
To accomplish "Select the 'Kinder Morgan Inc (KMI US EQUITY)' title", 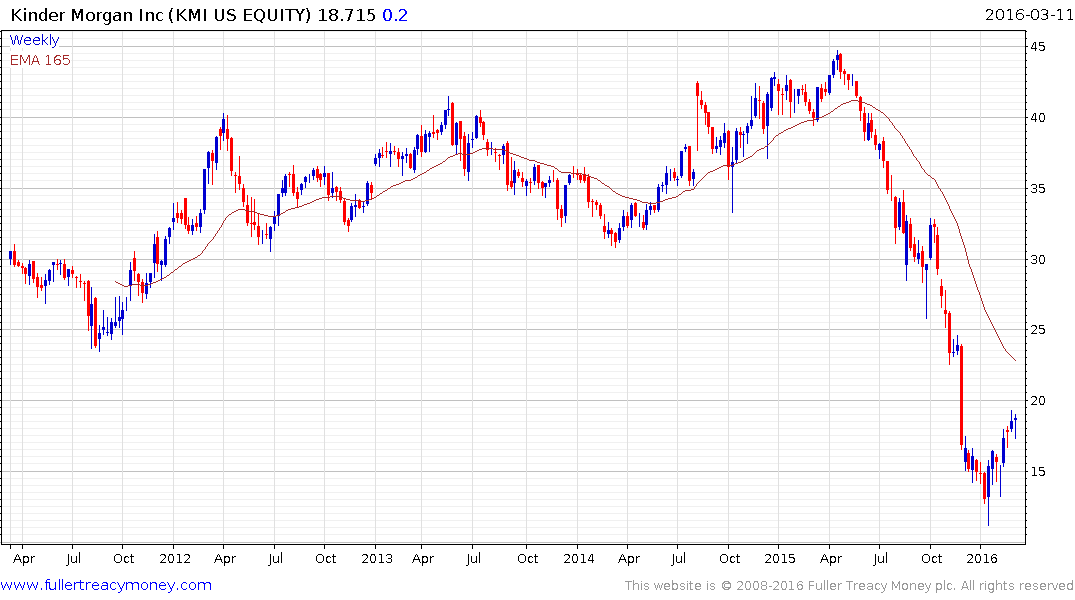I will click(x=161, y=15).
